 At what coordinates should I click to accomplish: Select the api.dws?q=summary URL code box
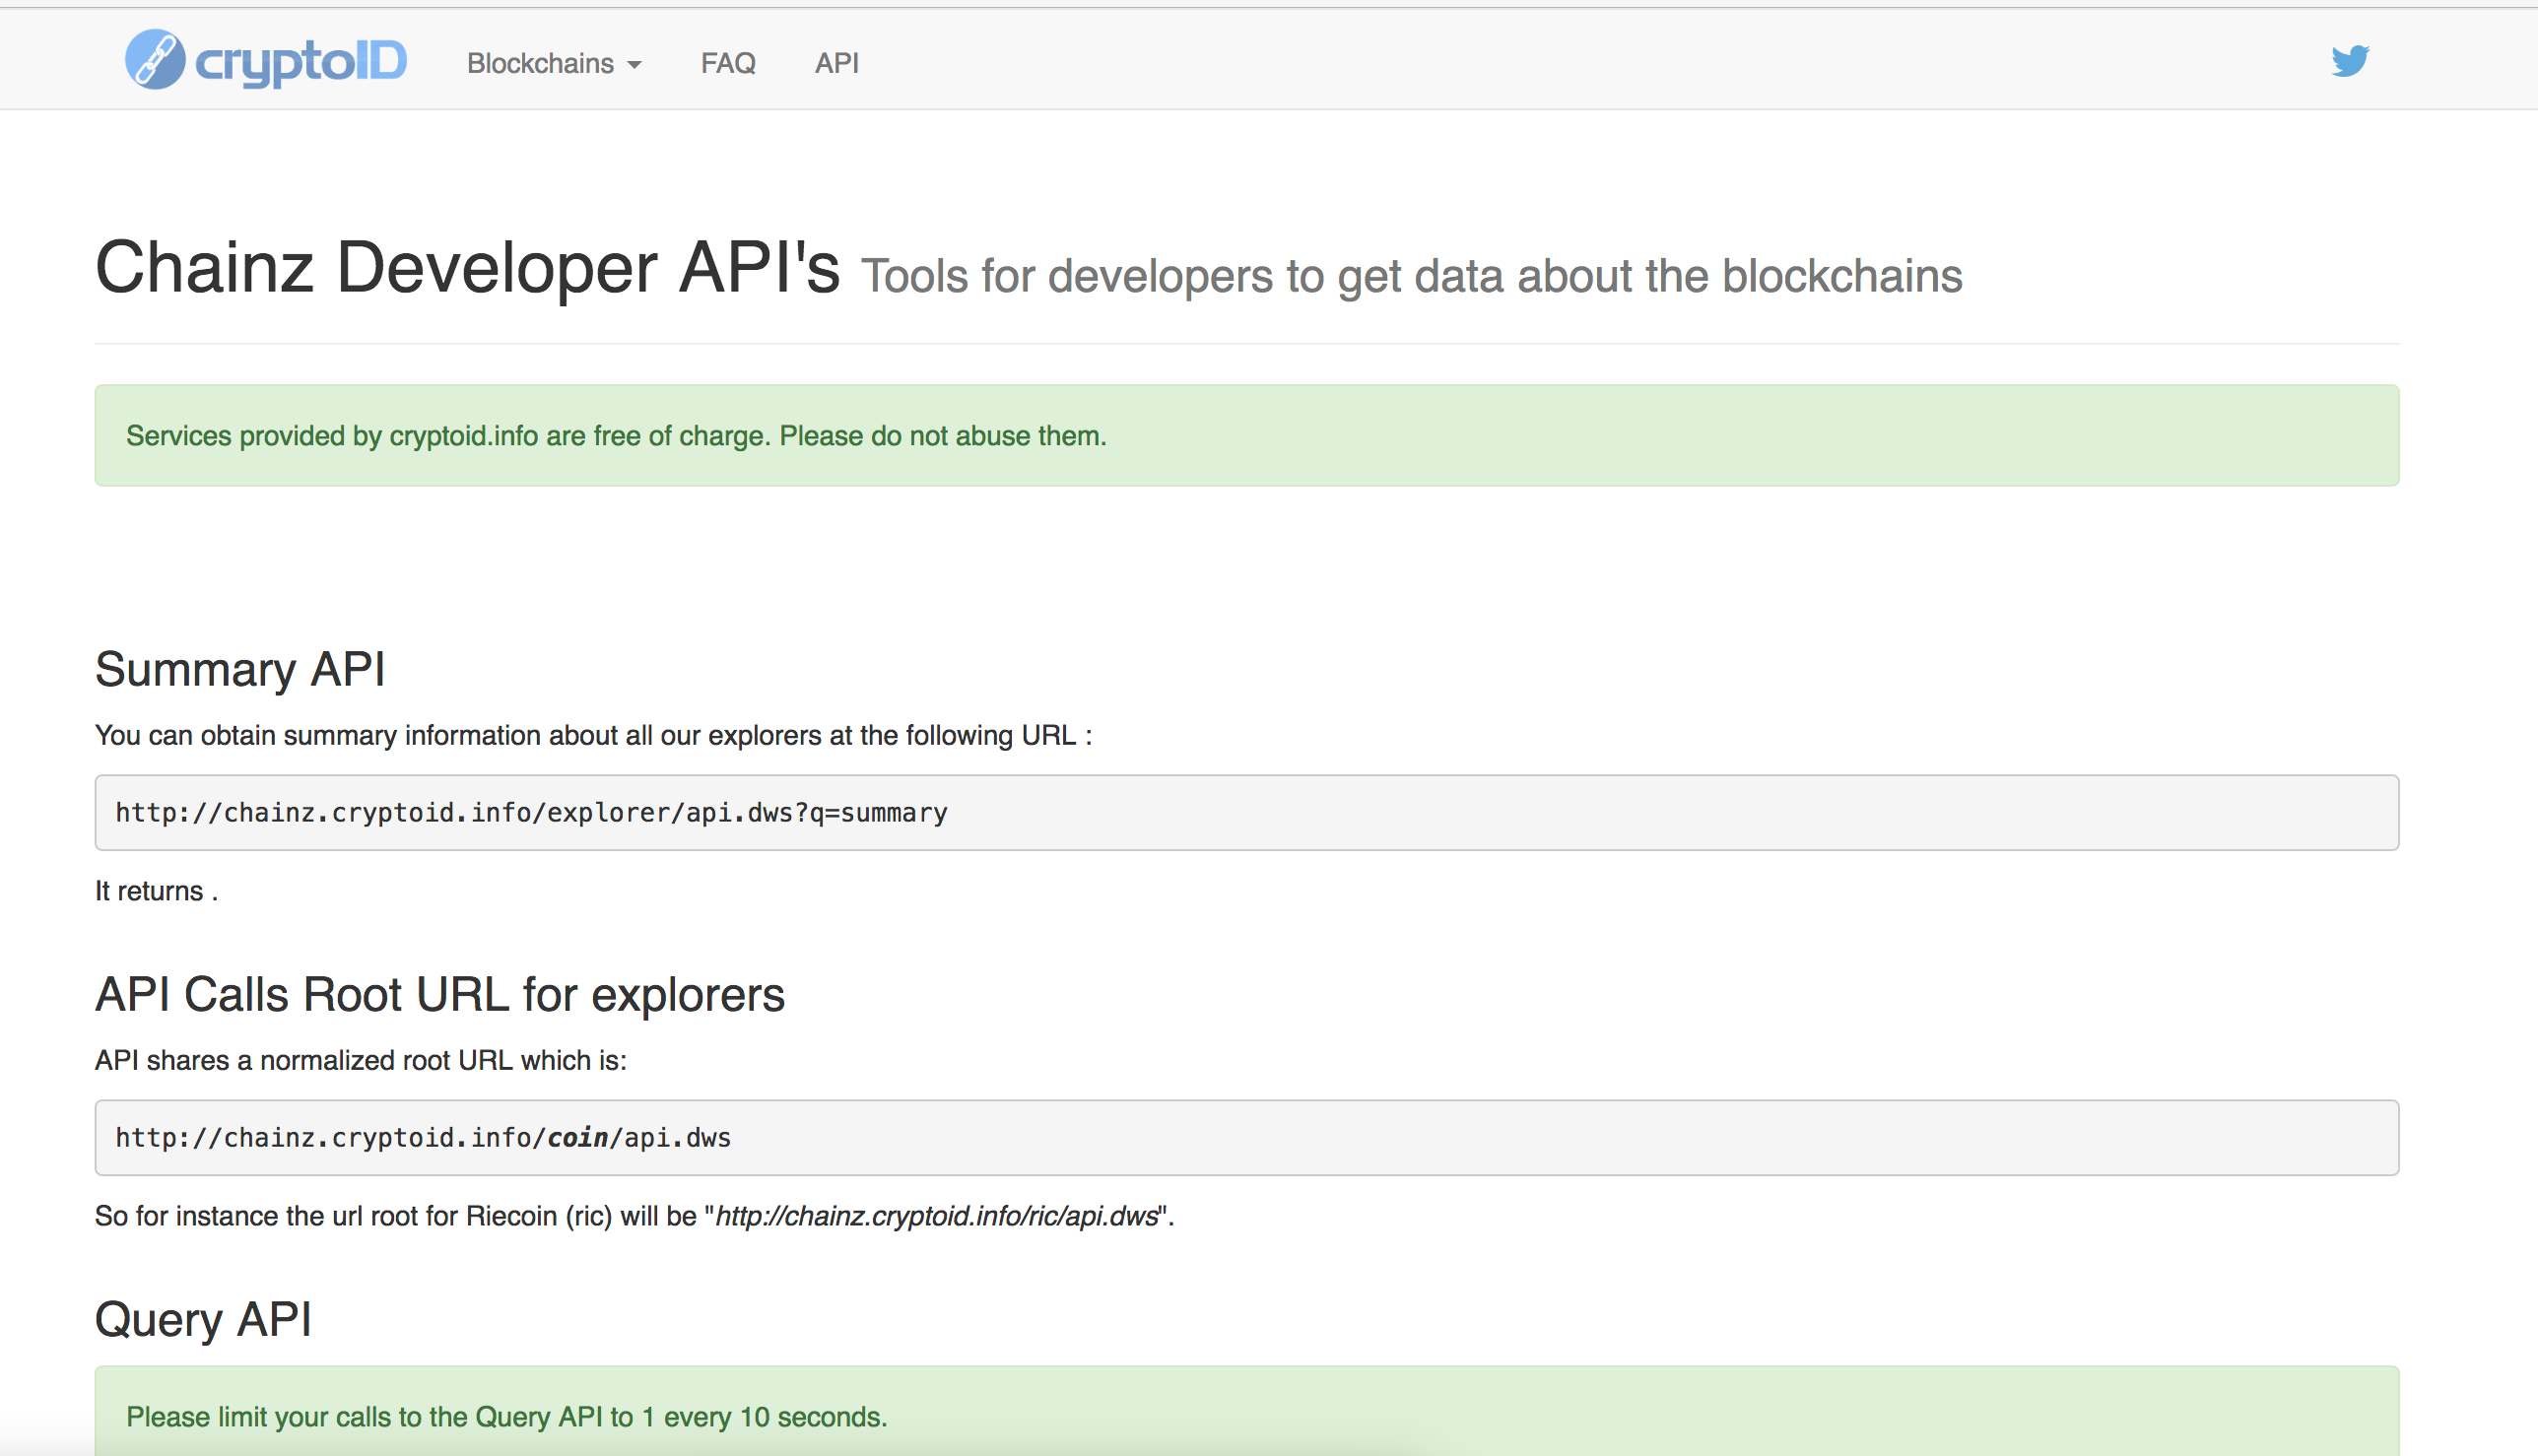pyautogui.click(x=1246, y=812)
